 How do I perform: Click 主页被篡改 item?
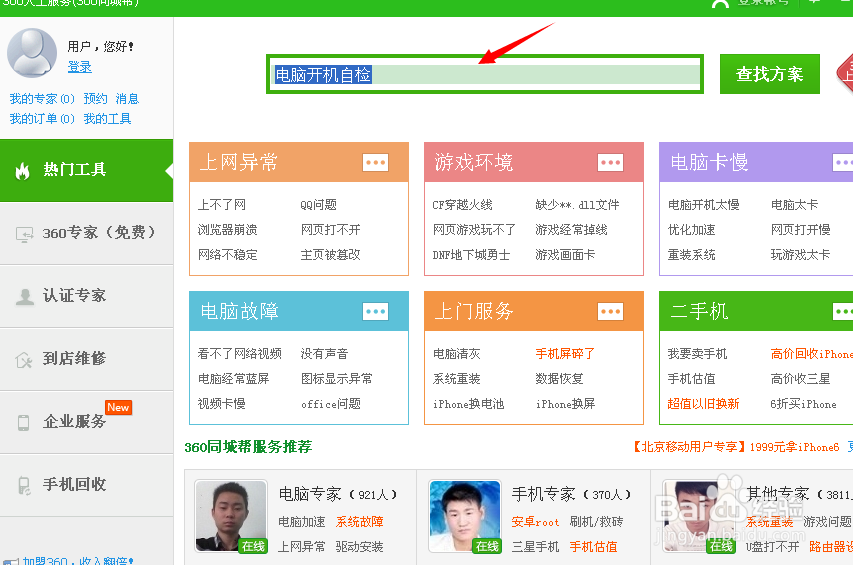pyautogui.click(x=331, y=255)
